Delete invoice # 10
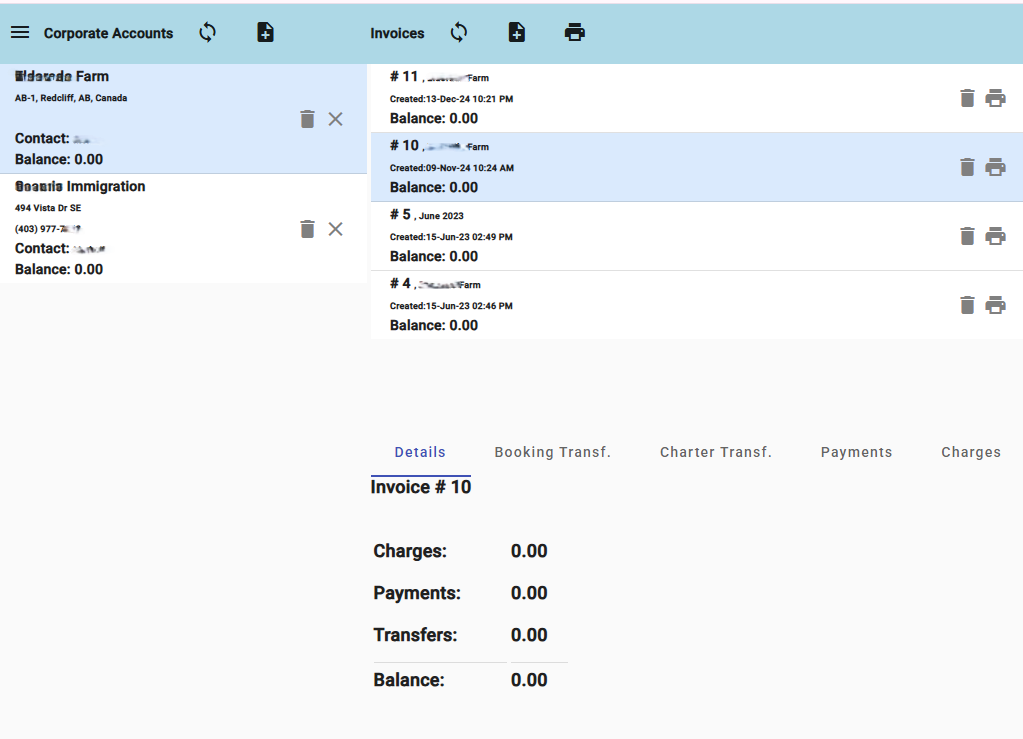1023x739 pixels. click(968, 168)
